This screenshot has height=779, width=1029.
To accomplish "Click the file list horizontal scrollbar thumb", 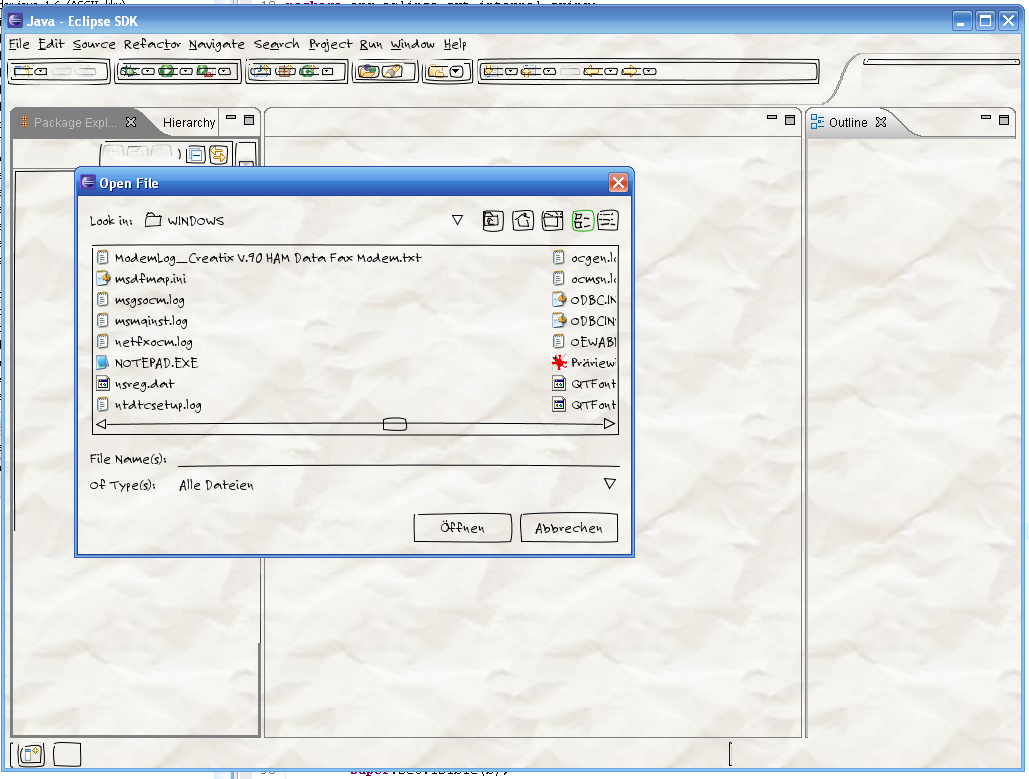I will [395, 424].
